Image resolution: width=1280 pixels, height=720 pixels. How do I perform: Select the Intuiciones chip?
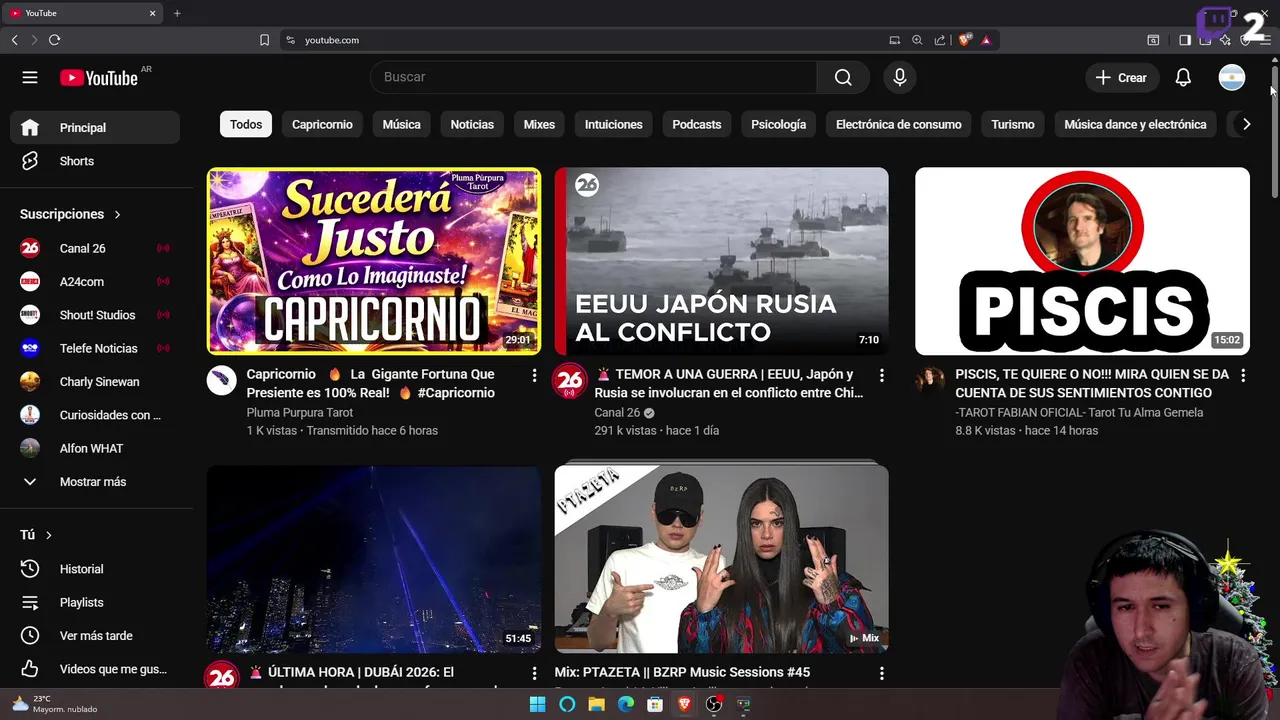614,124
